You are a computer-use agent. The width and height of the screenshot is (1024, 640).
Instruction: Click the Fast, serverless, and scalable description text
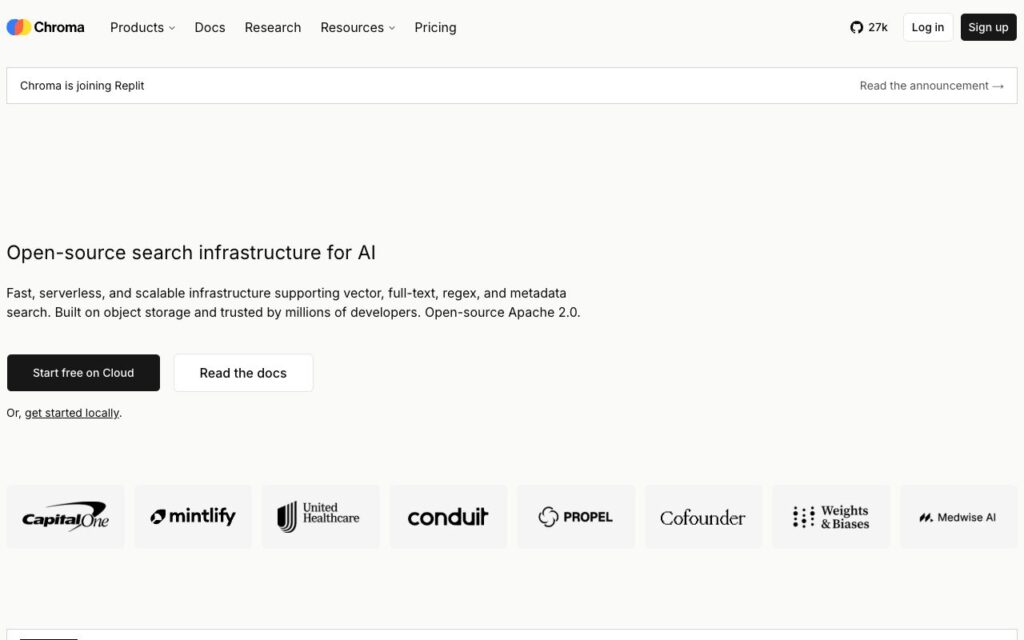[293, 302]
